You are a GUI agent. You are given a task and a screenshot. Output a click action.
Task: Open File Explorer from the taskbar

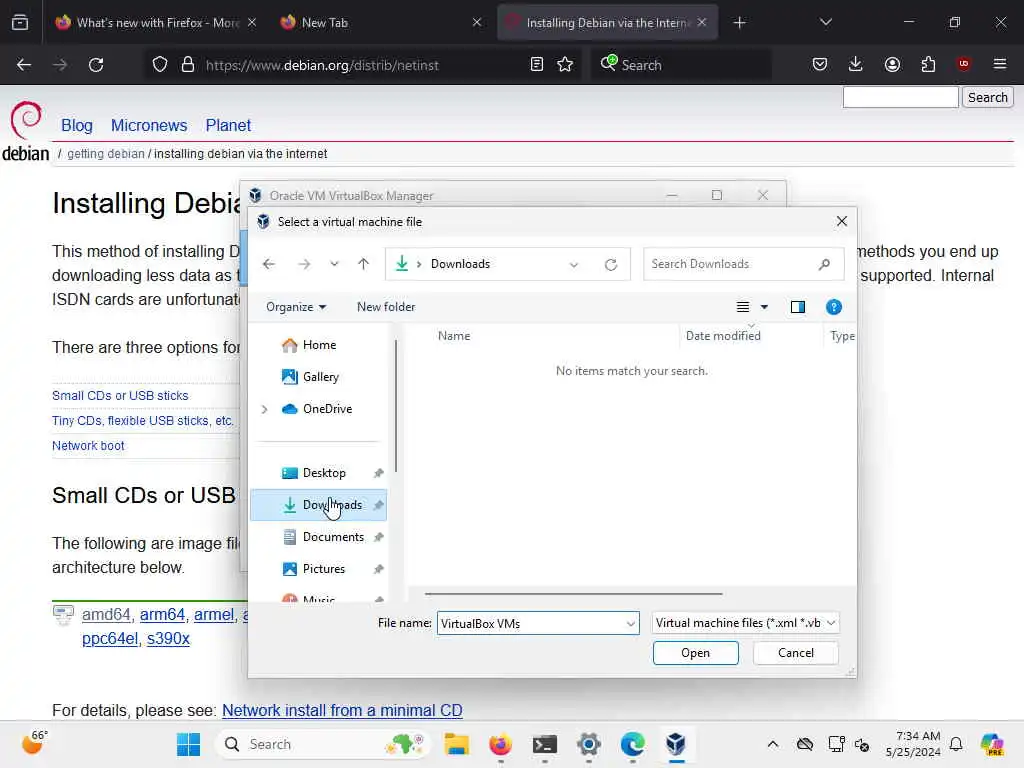pyautogui.click(x=456, y=744)
